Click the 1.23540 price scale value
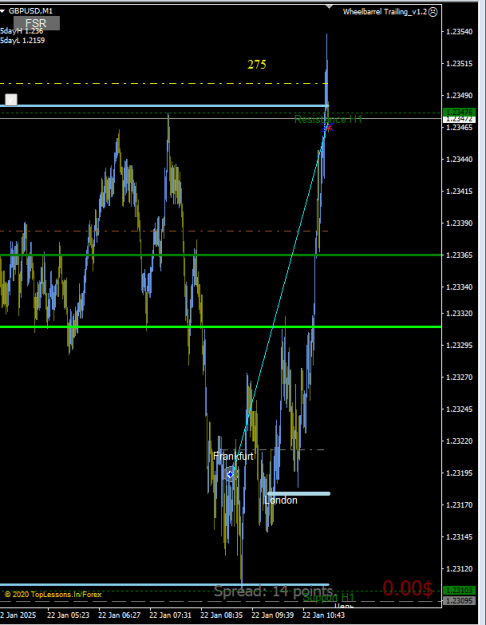Image resolution: width=486 pixels, height=625 pixels. [x=459, y=31]
